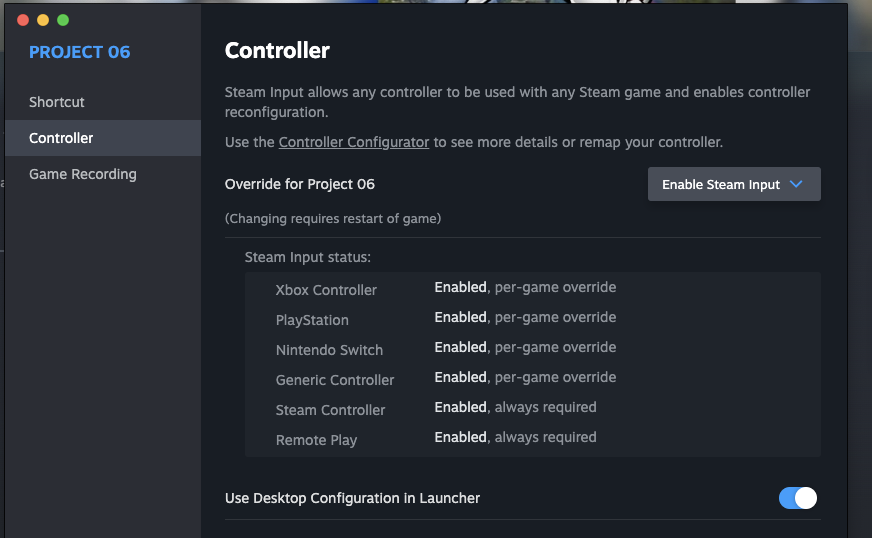This screenshot has width=872, height=538.
Task: Select the PlayStation status entry
Action: (x=312, y=320)
